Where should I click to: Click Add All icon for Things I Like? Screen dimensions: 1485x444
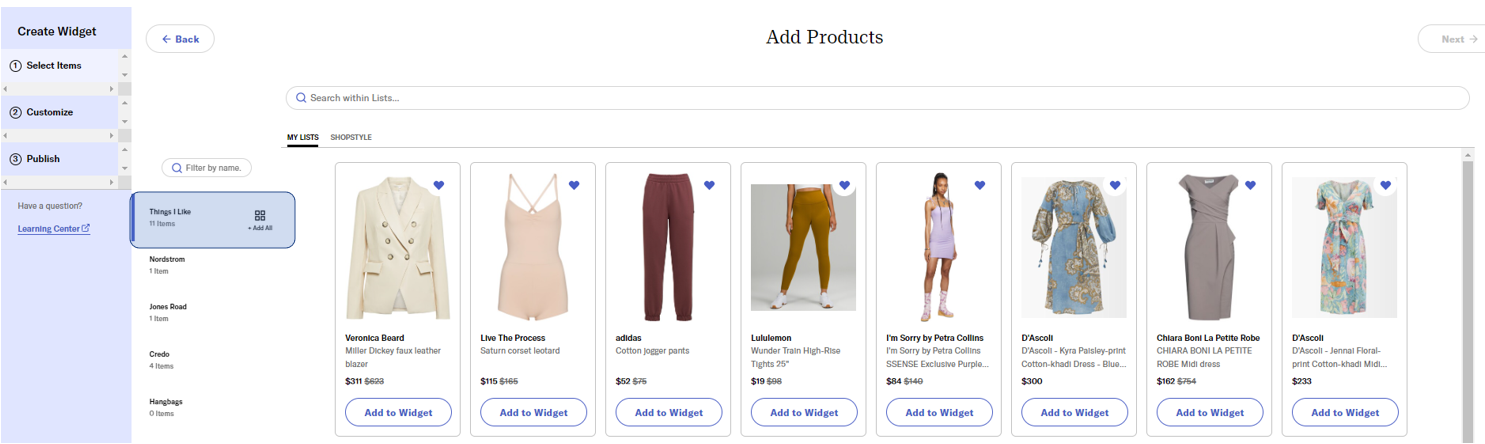pos(260,217)
